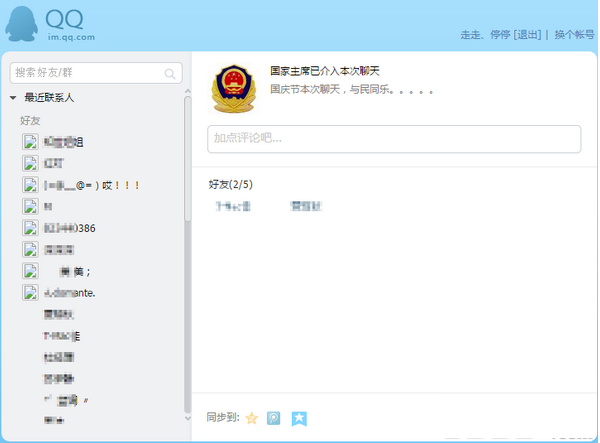Click the 加点评论吧 comment box

coord(393,139)
